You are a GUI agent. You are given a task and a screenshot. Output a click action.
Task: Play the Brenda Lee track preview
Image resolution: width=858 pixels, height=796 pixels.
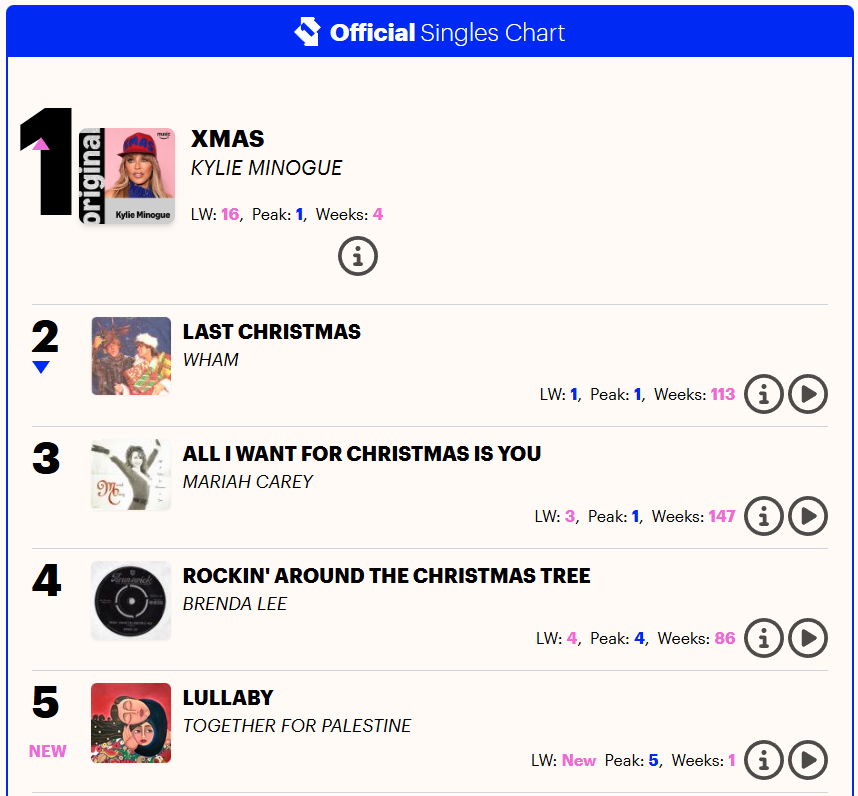point(808,638)
